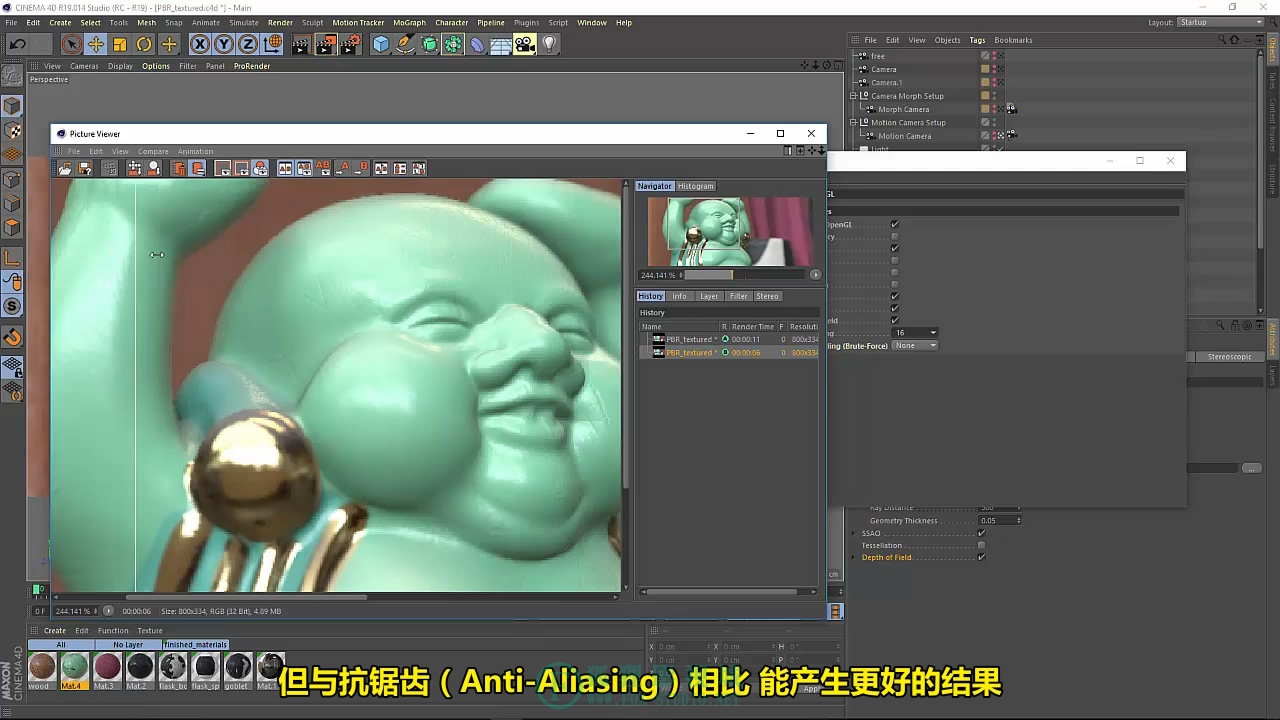Toggle the SSAO checkbox
The width and height of the screenshot is (1280, 720).
coord(981,533)
